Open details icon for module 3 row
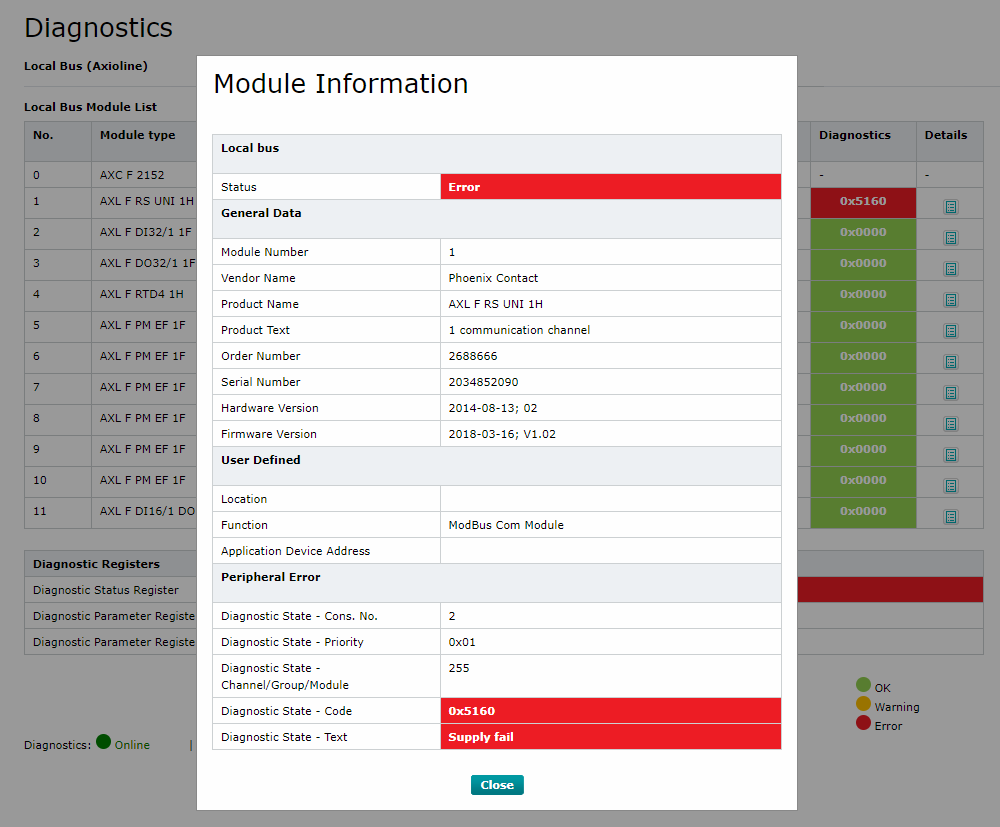The width and height of the screenshot is (1000, 827). 950,269
